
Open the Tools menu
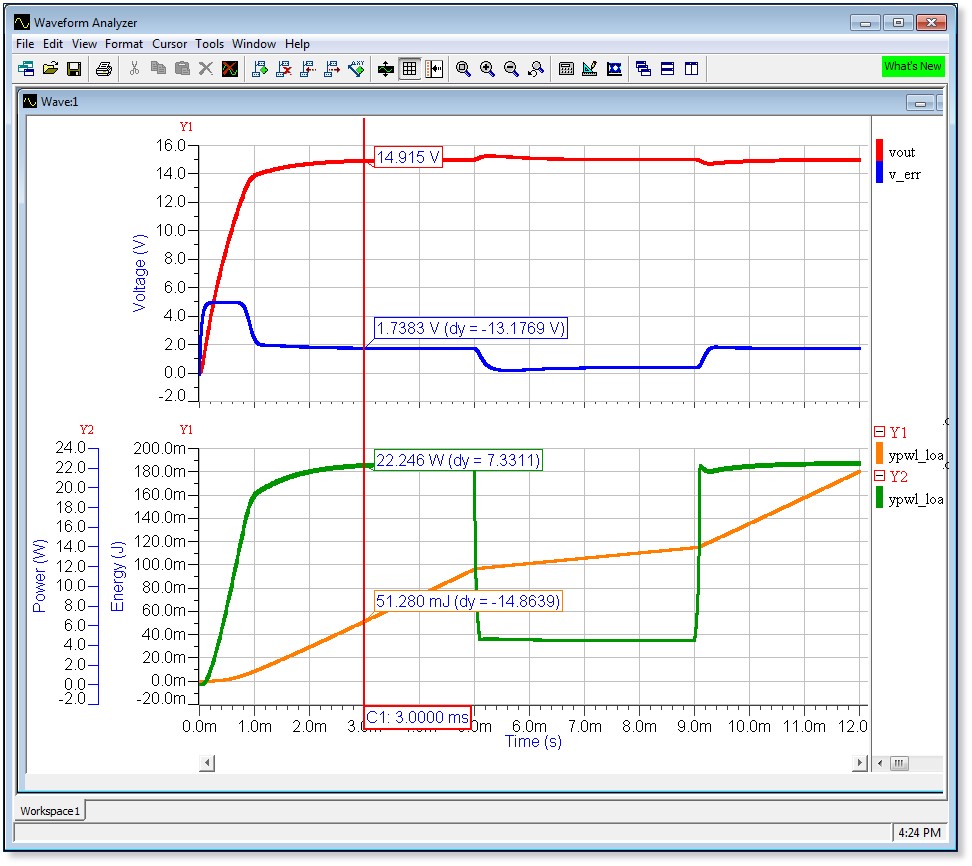click(x=210, y=44)
